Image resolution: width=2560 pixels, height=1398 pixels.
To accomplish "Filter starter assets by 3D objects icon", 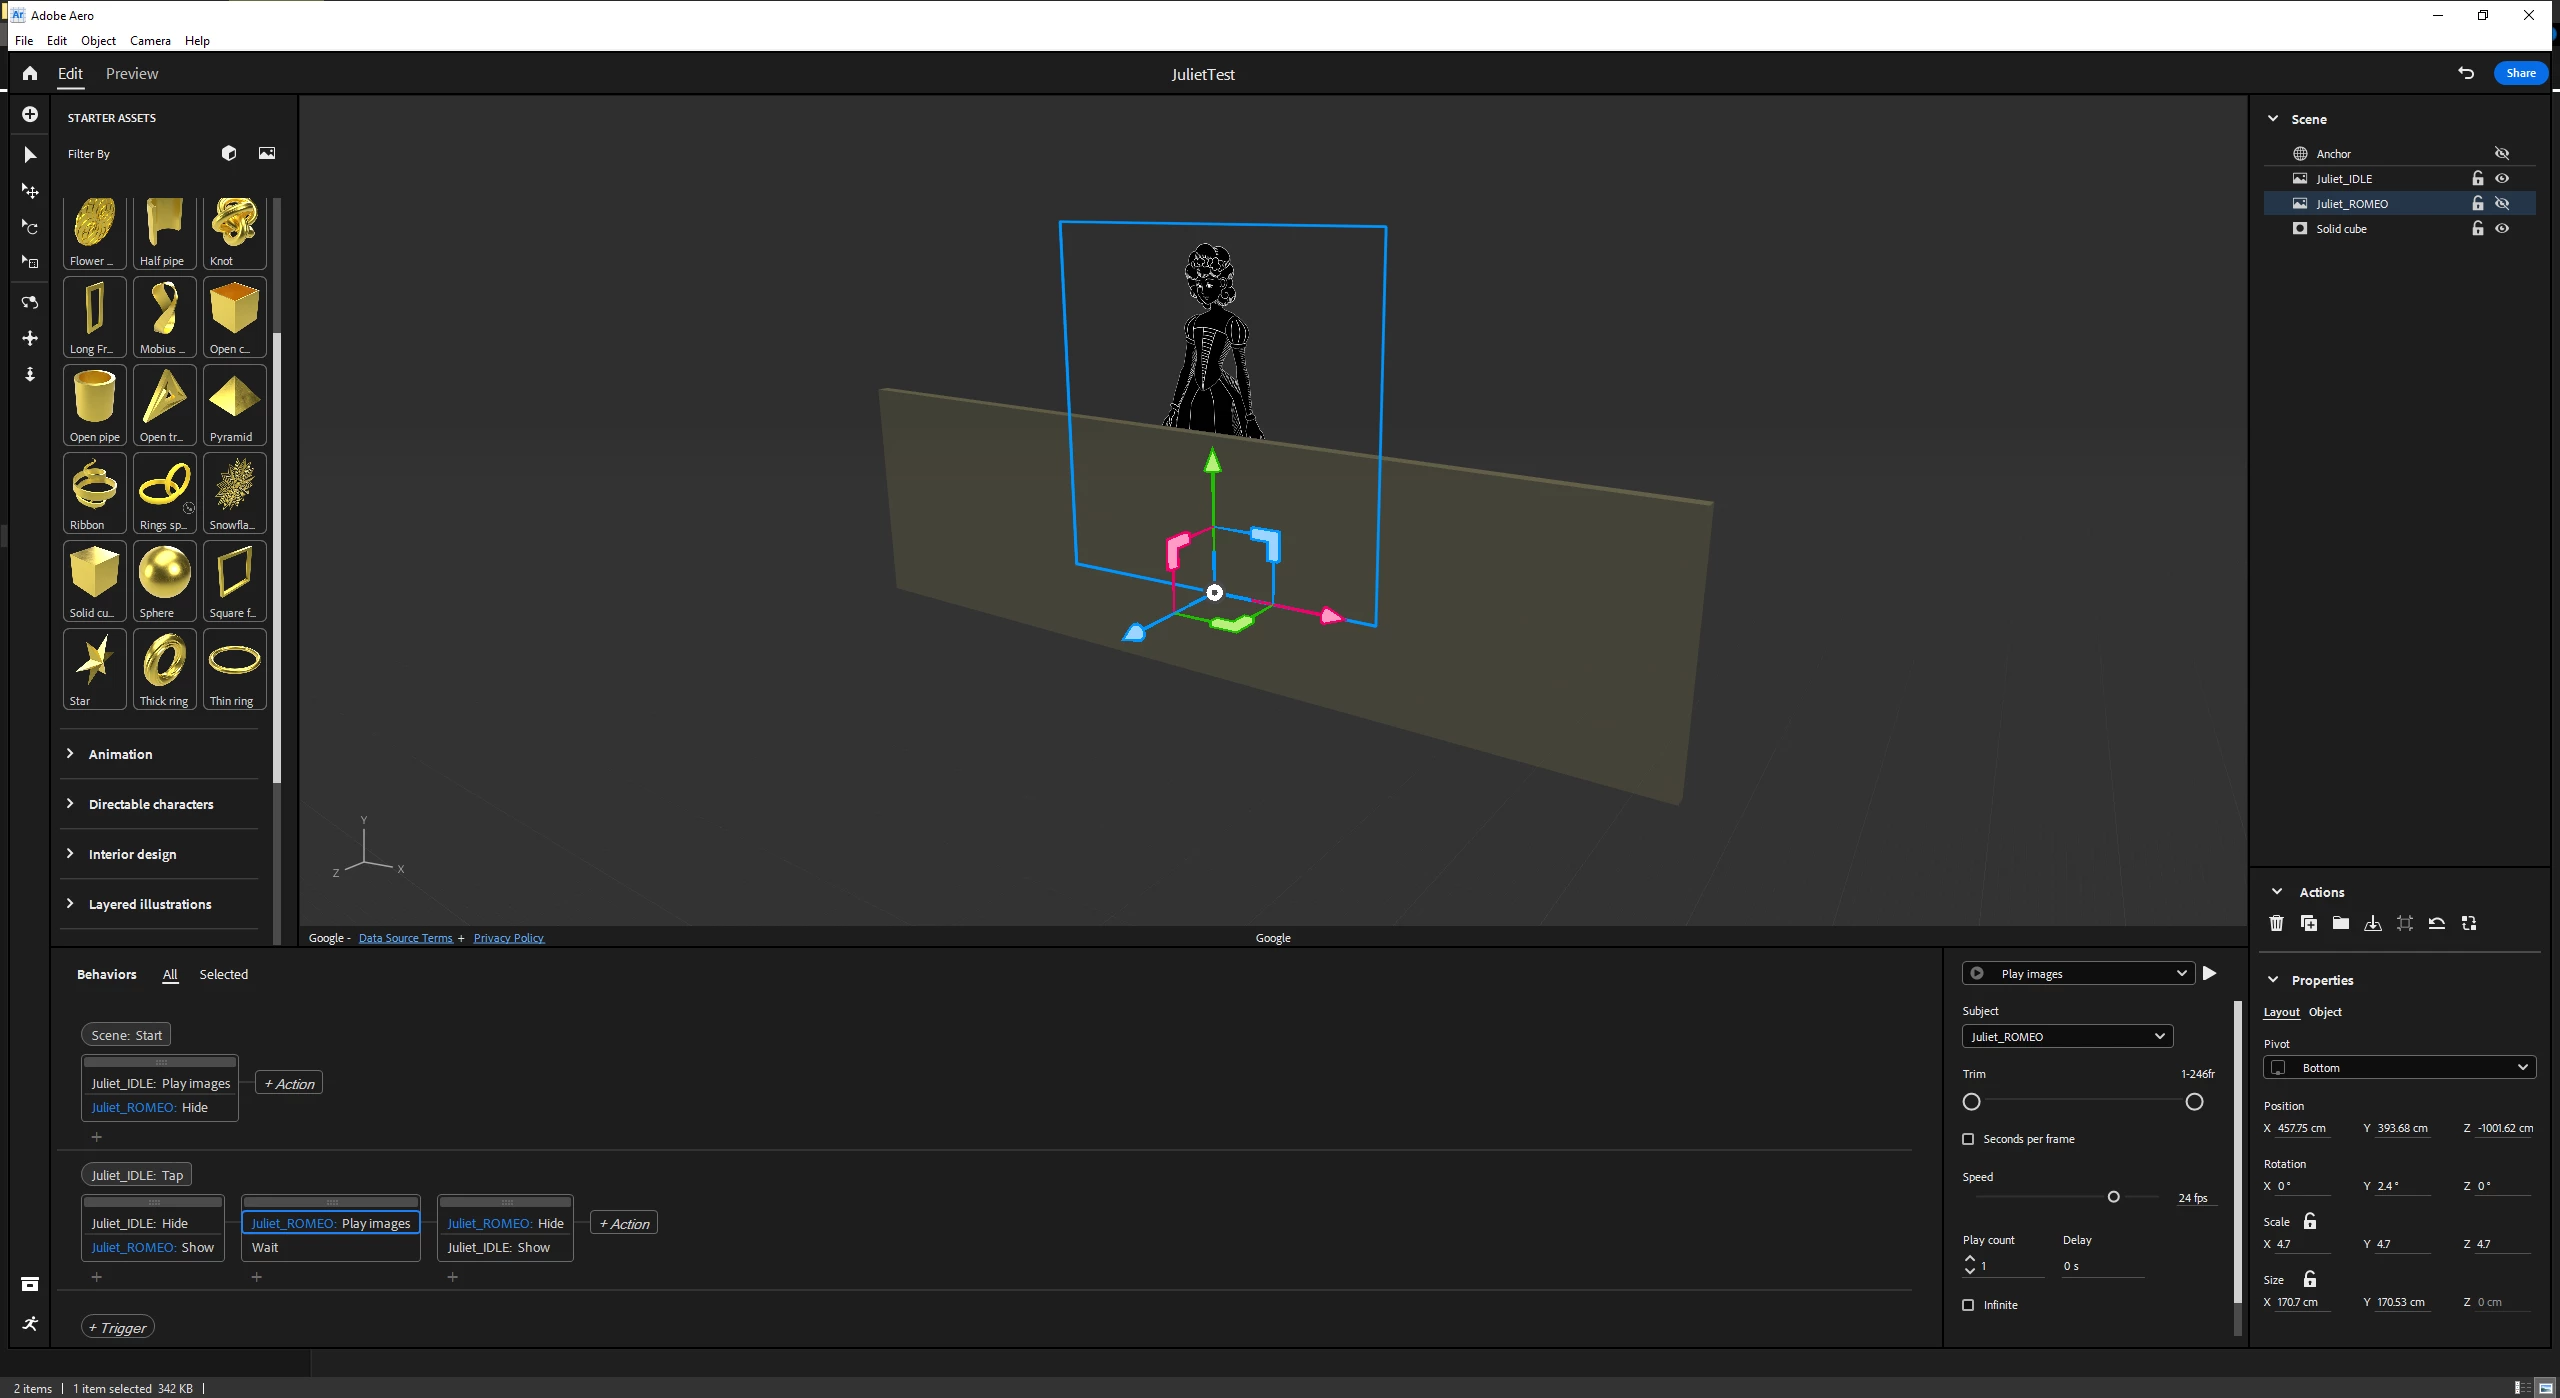I will tap(229, 153).
